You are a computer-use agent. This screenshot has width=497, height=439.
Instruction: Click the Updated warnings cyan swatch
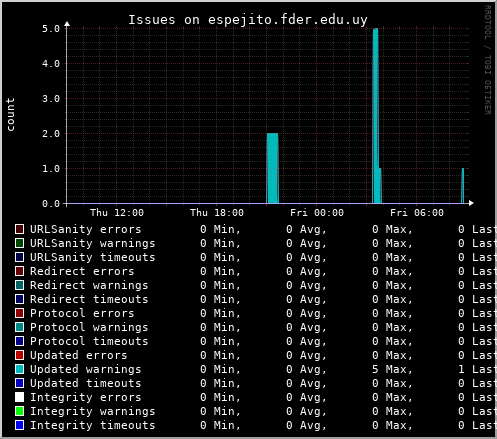click(x=20, y=369)
